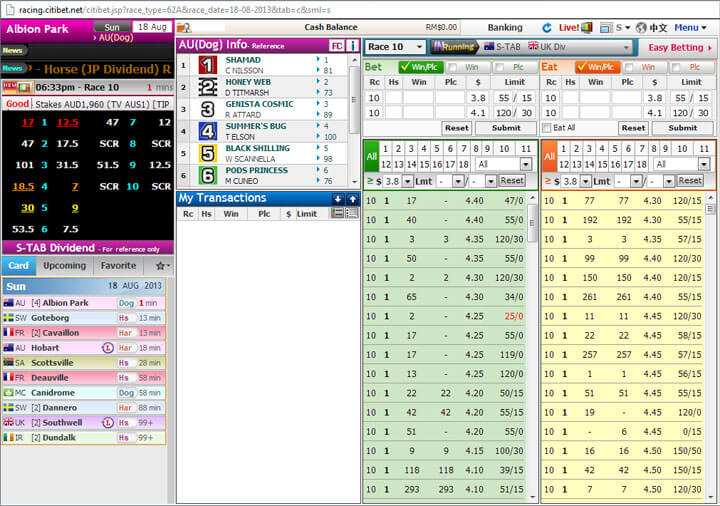Click the down arrow icon in My Transactions

pyautogui.click(x=338, y=199)
